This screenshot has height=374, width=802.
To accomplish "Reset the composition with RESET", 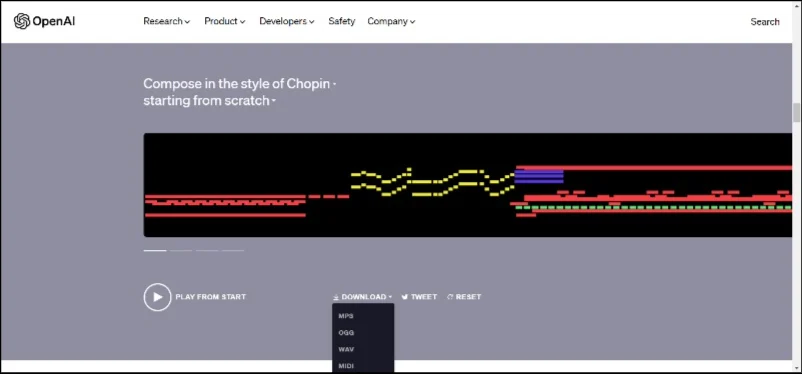I will tap(464, 297).
